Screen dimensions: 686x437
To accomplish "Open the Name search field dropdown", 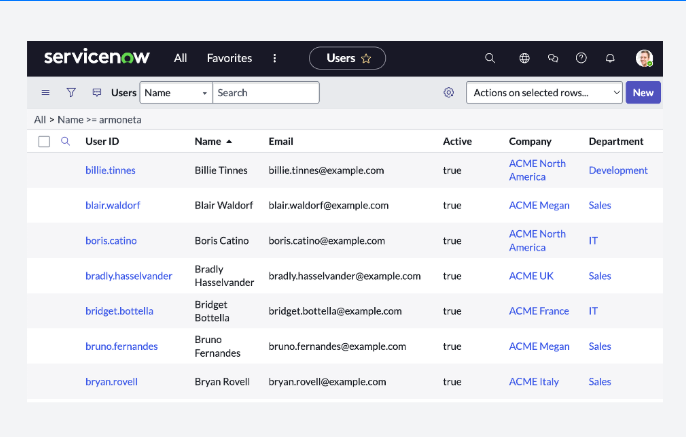I will [x=176, y=93].
